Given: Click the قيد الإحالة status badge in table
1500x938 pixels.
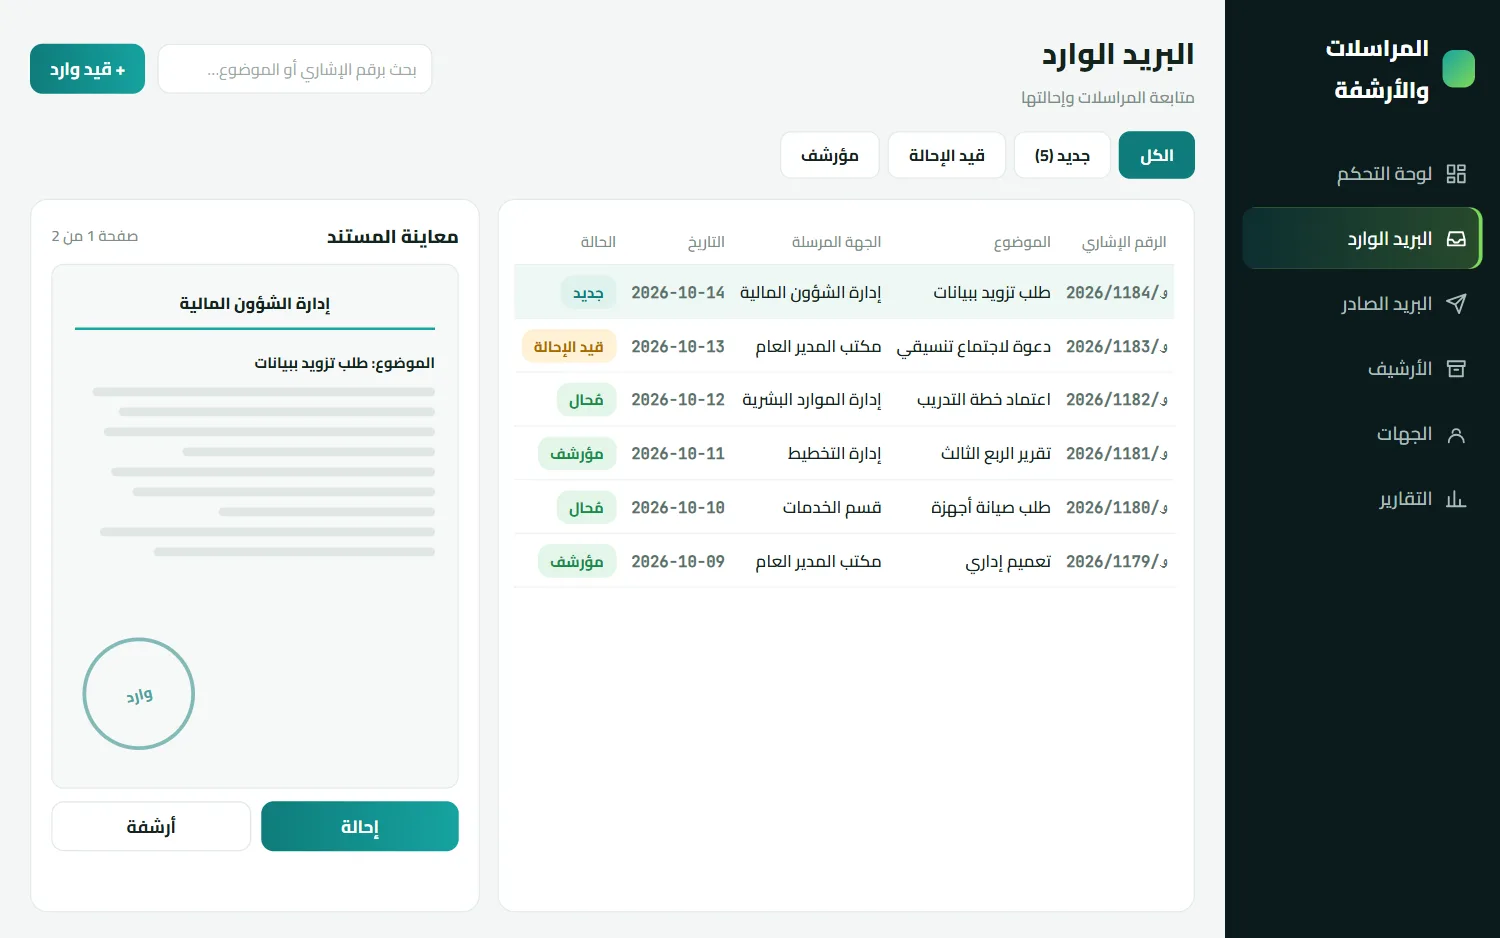Looking at the screenshot, I should [569, 346].
